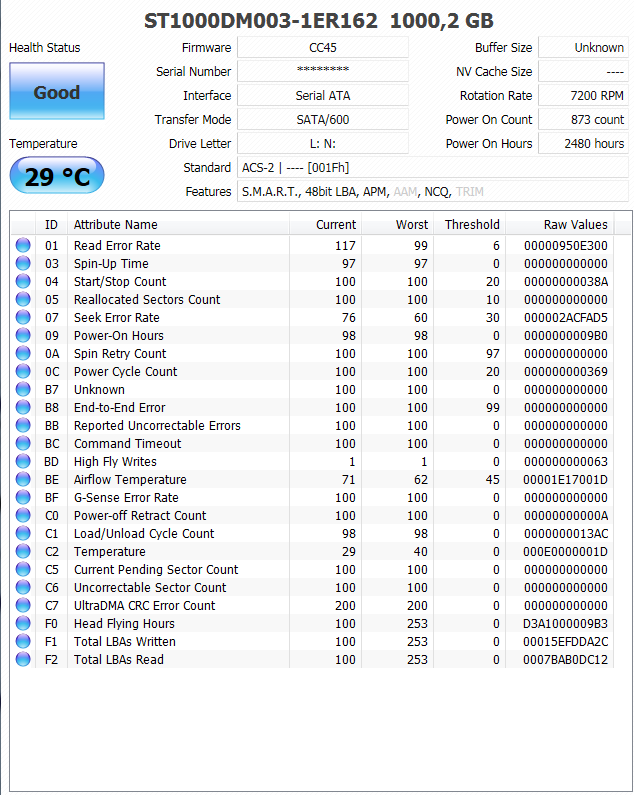Click the status orb for Command Timeout

[x=23, y=443]
